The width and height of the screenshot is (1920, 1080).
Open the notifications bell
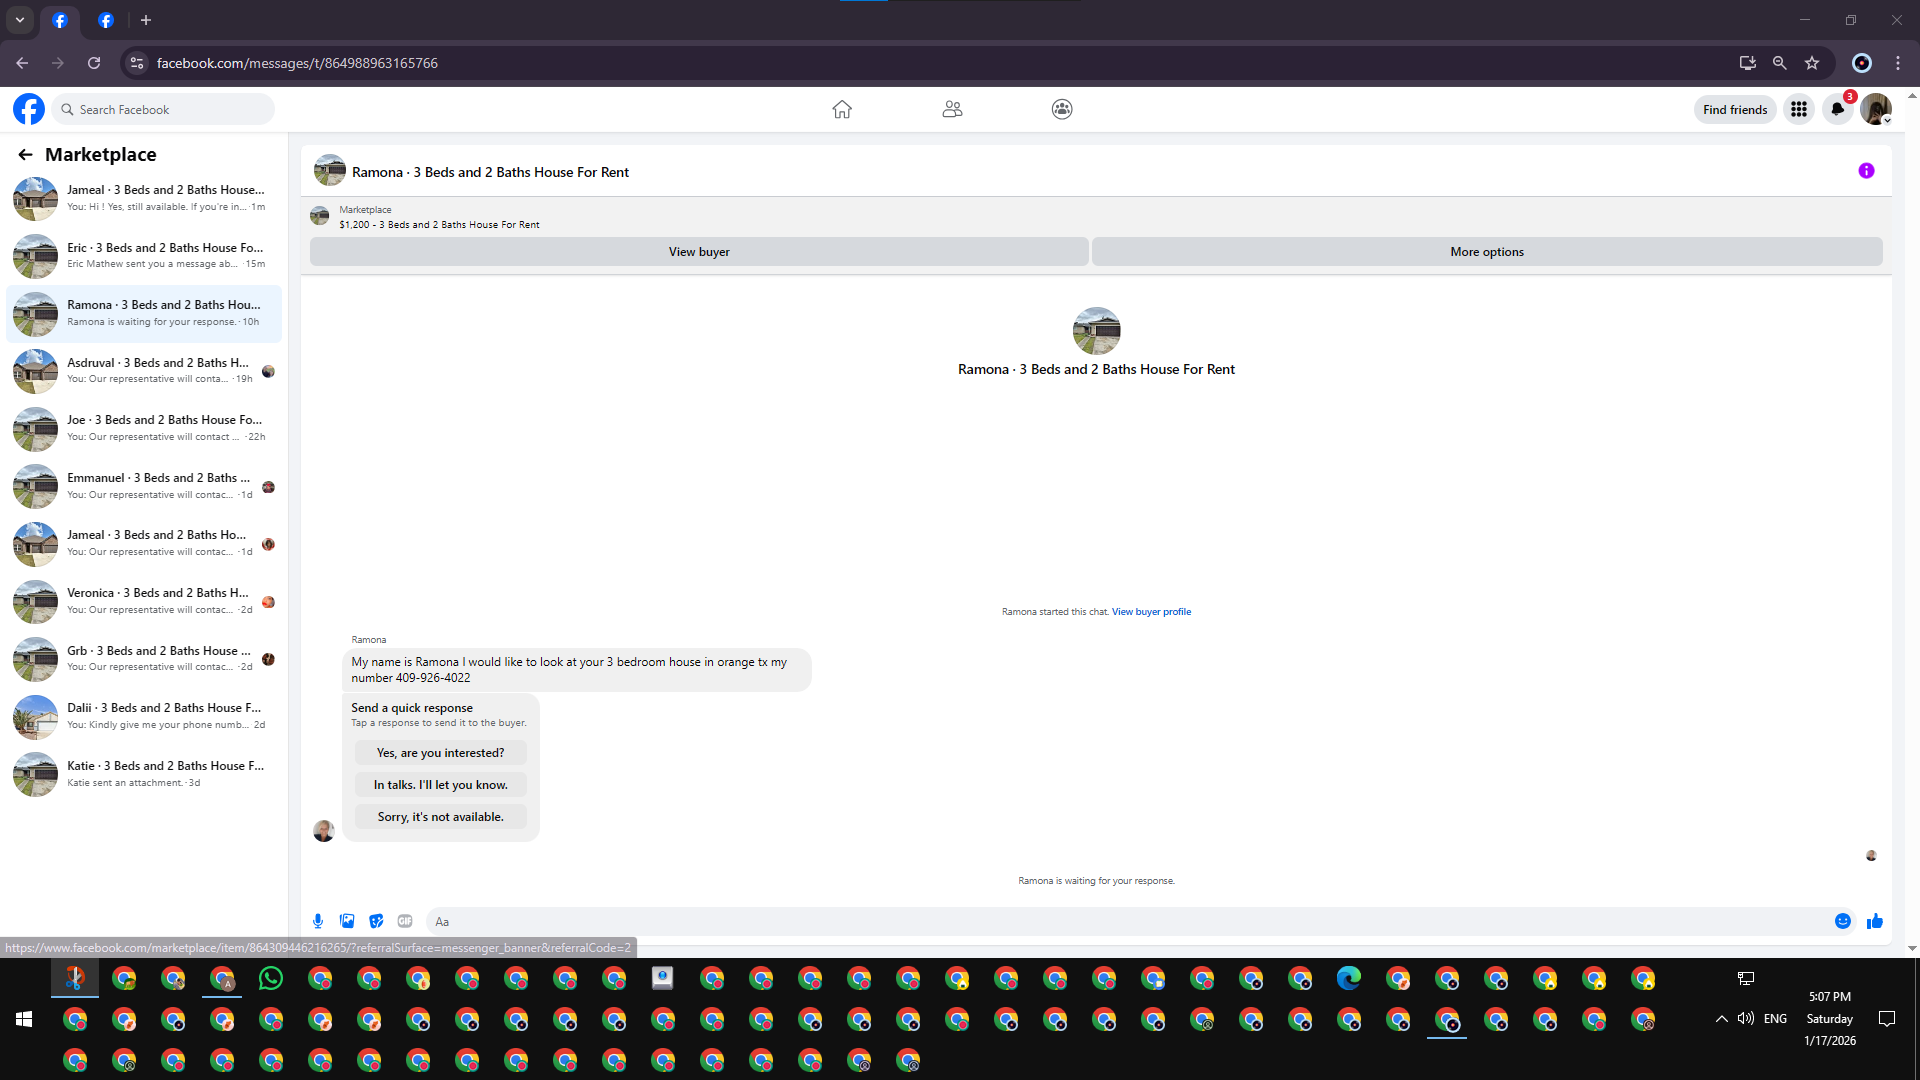pos(1837,109)
